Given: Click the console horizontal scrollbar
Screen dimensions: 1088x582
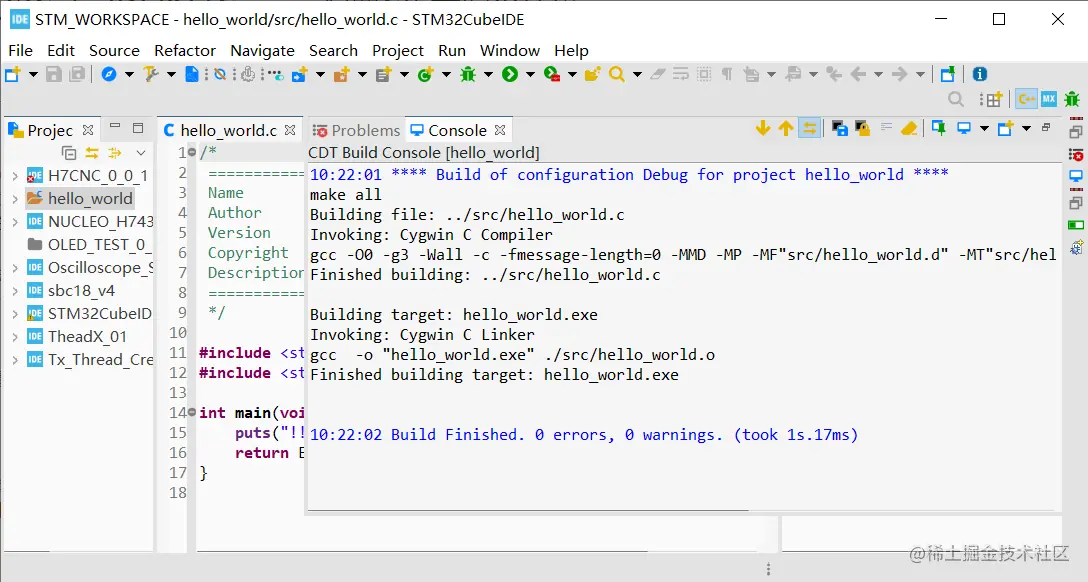Looking at the screenshot, I should tap(528, 511).
